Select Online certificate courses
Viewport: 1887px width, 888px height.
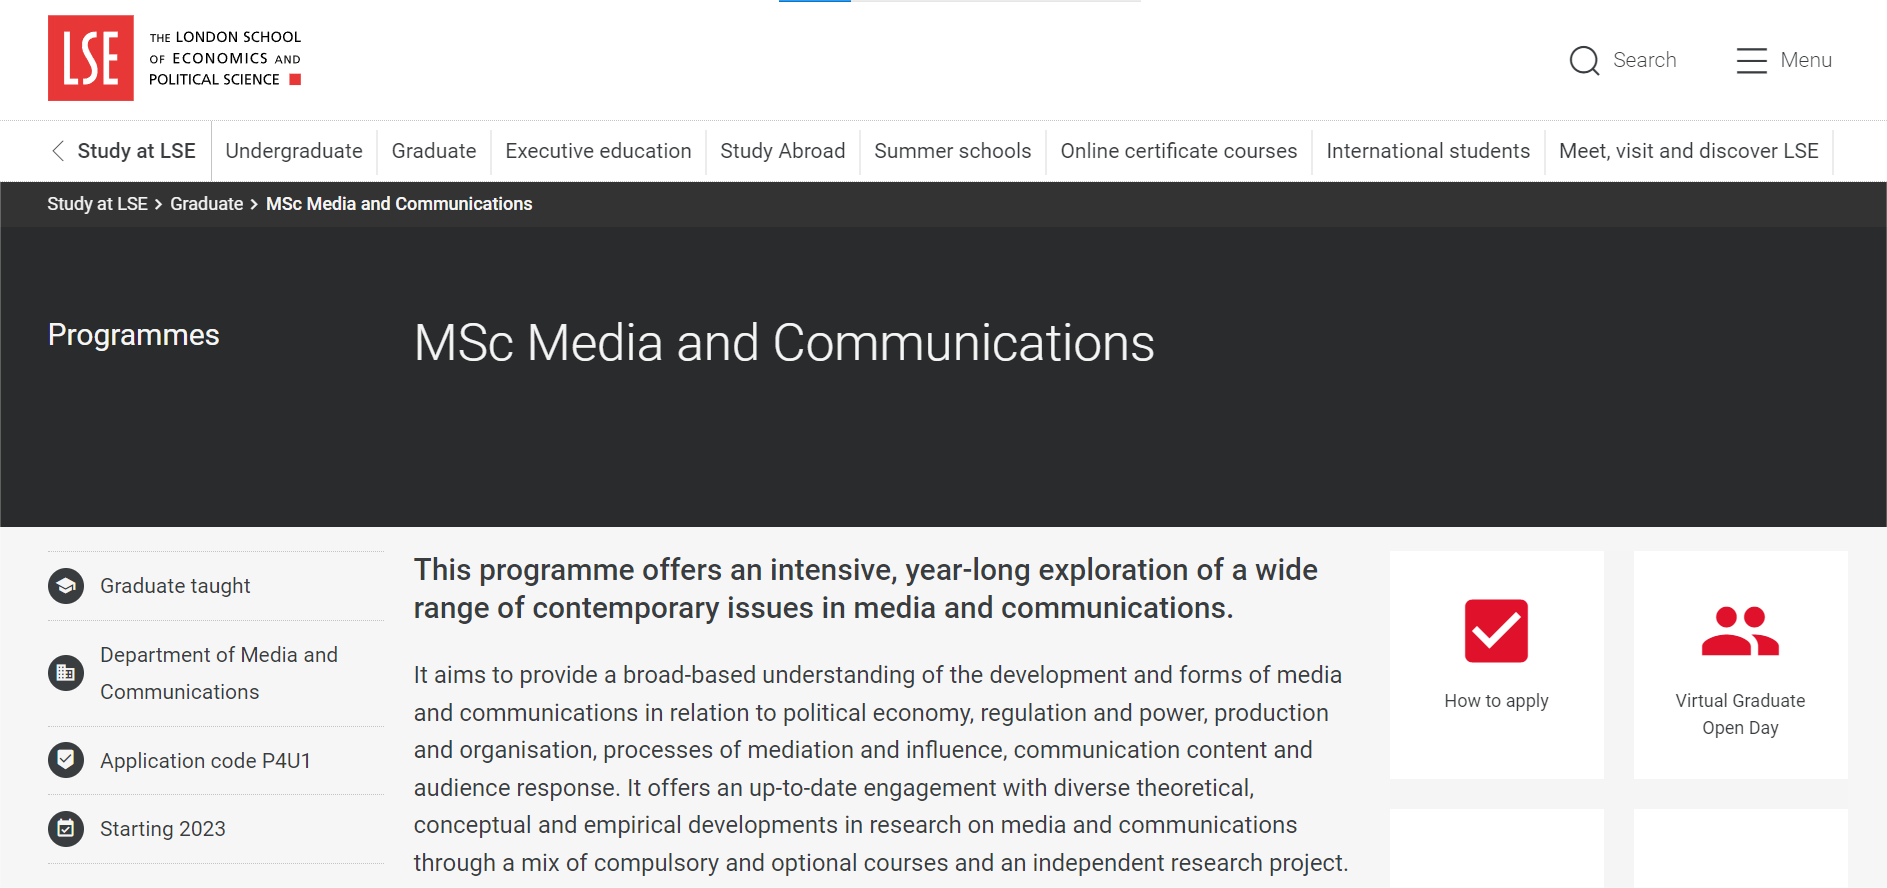[x=1178, y=151]
